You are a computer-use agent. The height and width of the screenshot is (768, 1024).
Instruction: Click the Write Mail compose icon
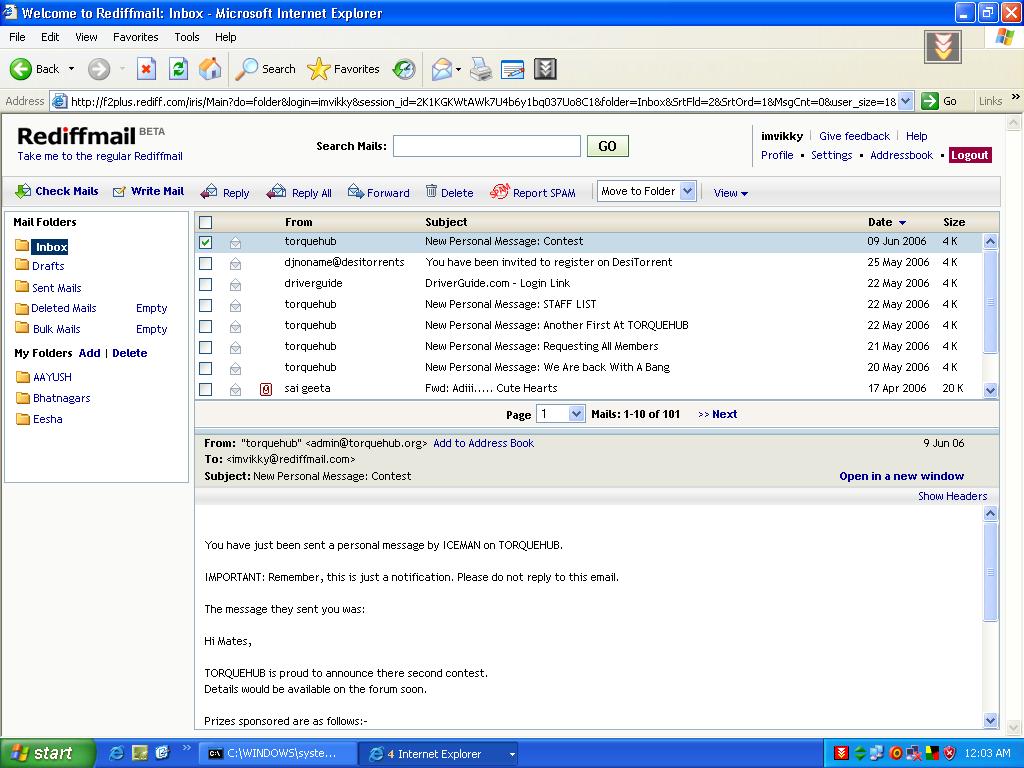(x=119, y=191)
